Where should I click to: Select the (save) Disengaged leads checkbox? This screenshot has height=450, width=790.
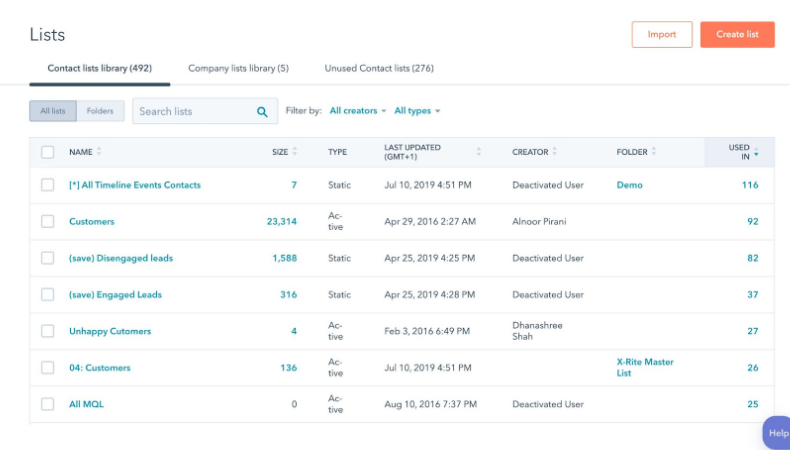coord(47,258)
